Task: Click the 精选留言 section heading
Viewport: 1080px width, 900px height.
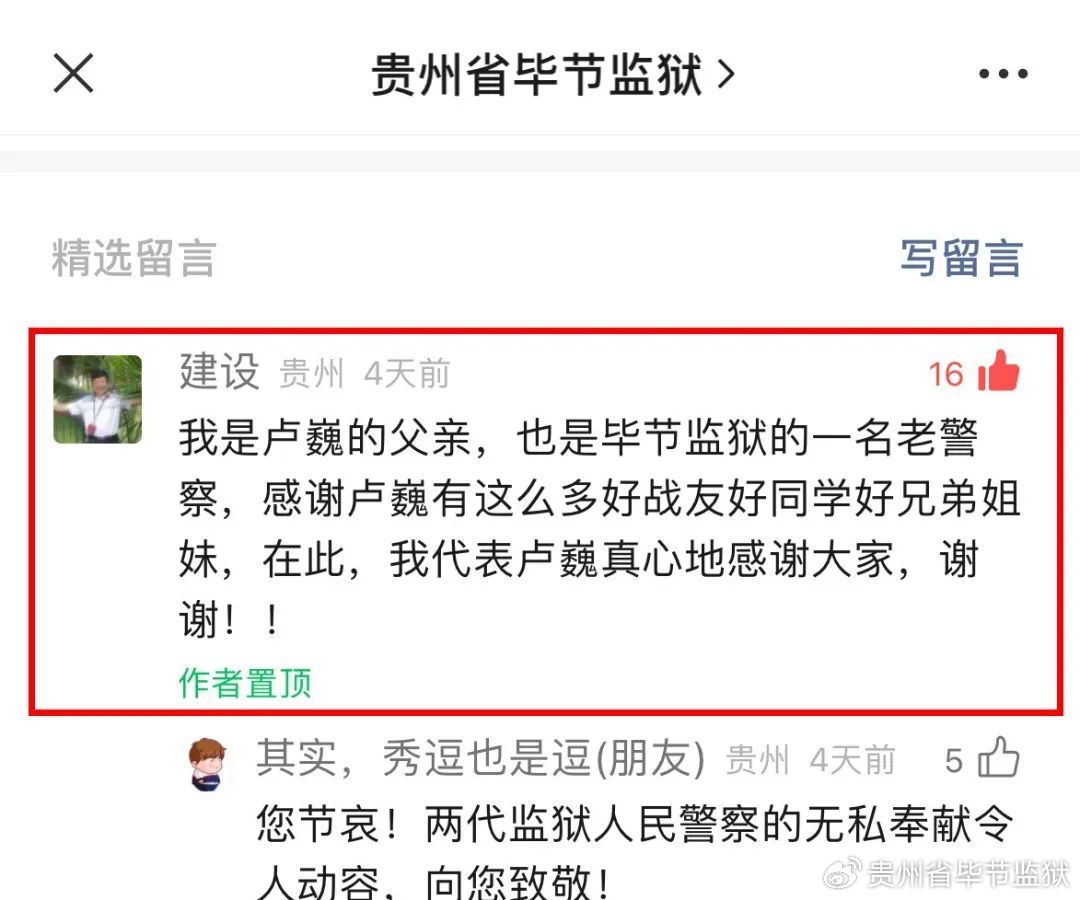Action: coord(134,258)
